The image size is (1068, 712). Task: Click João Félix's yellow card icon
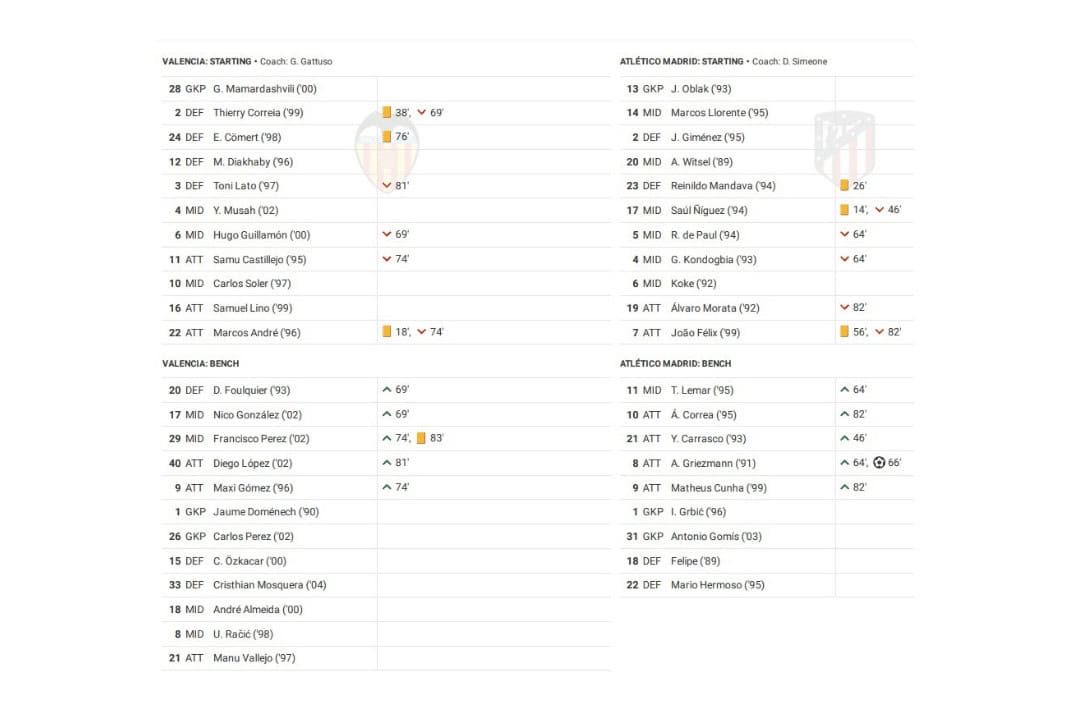pos(844,332)
